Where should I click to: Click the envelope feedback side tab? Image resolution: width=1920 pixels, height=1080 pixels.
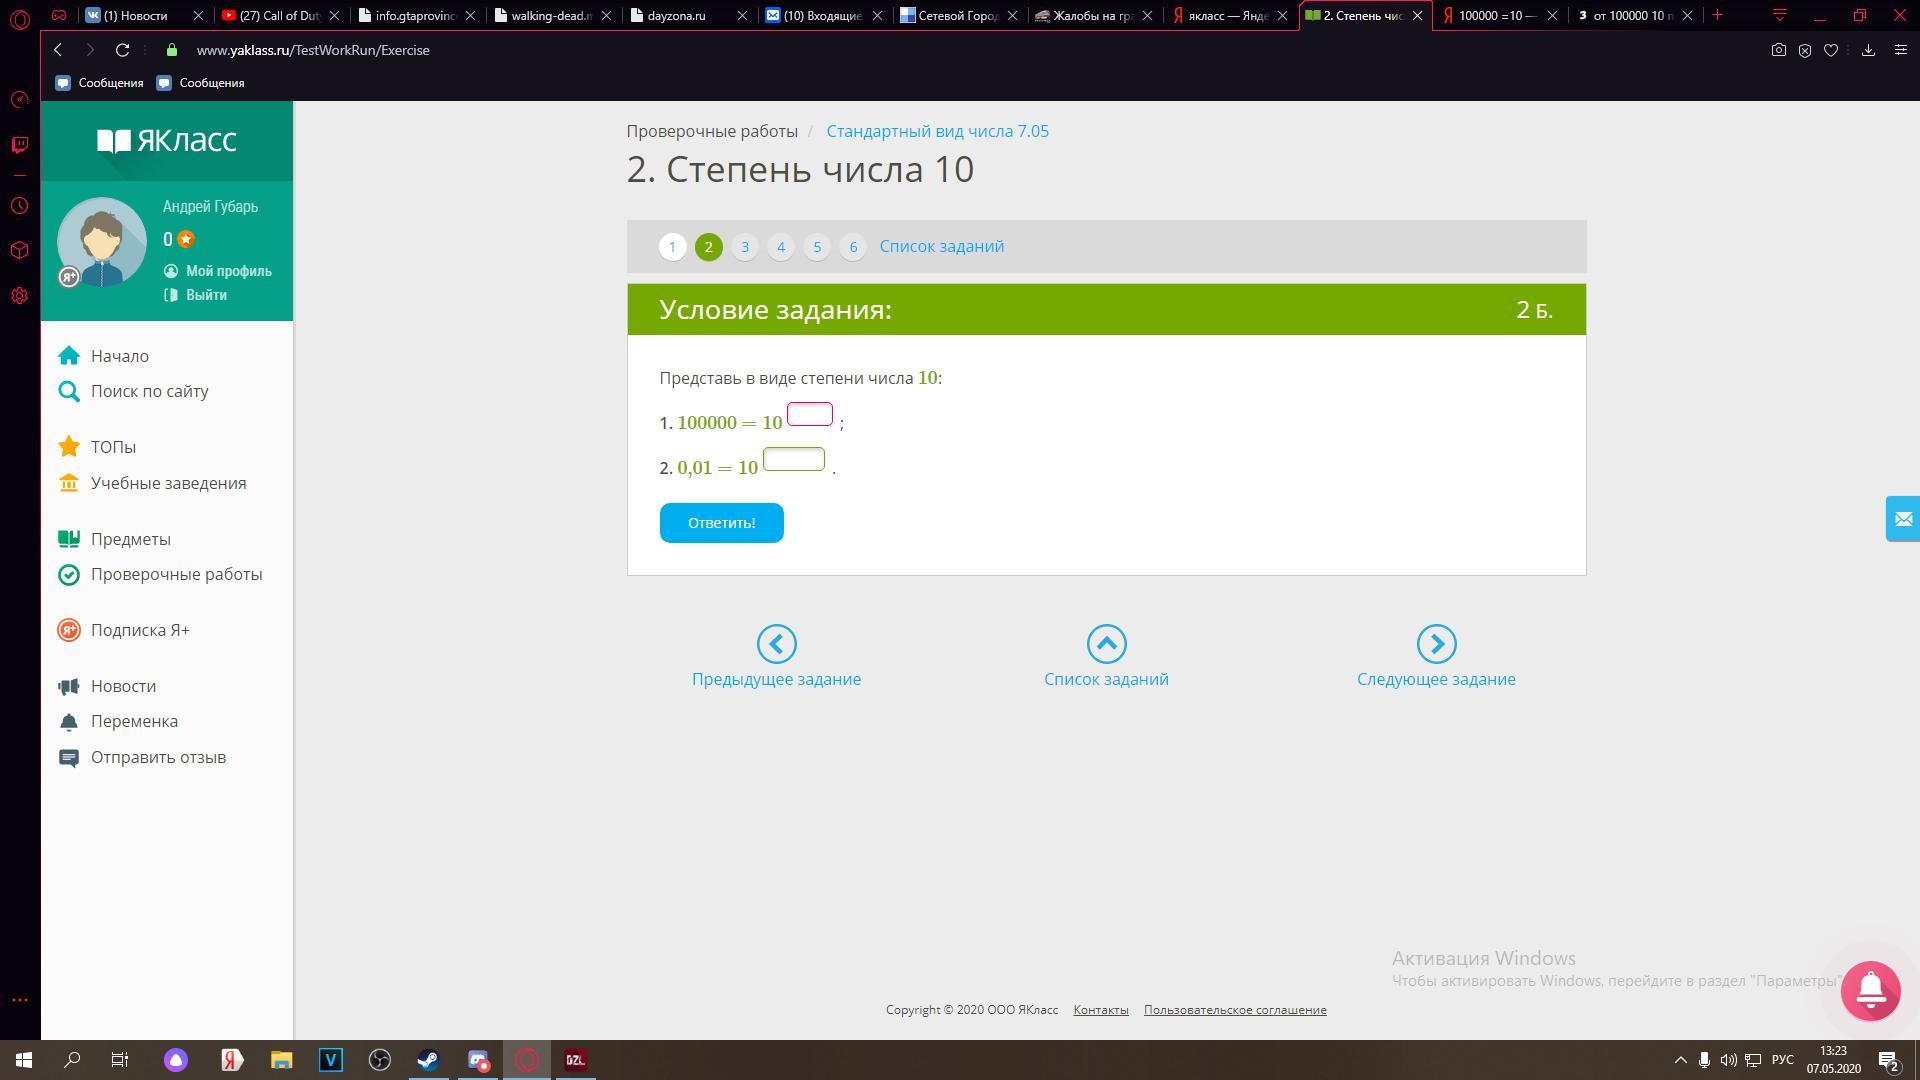point(1902,519)
